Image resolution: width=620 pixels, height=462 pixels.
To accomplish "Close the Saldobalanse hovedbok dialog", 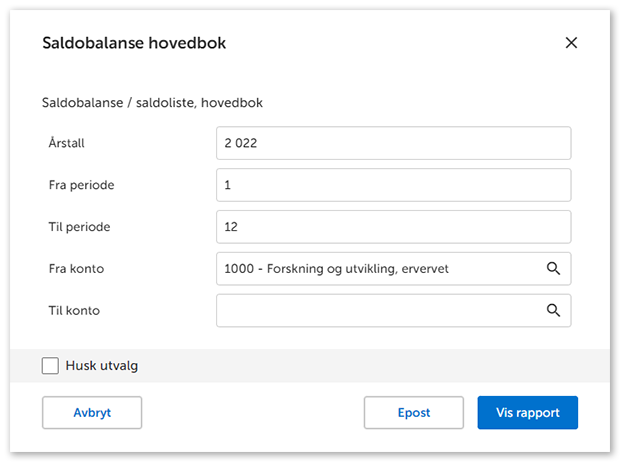I will (x=571, y=43).
